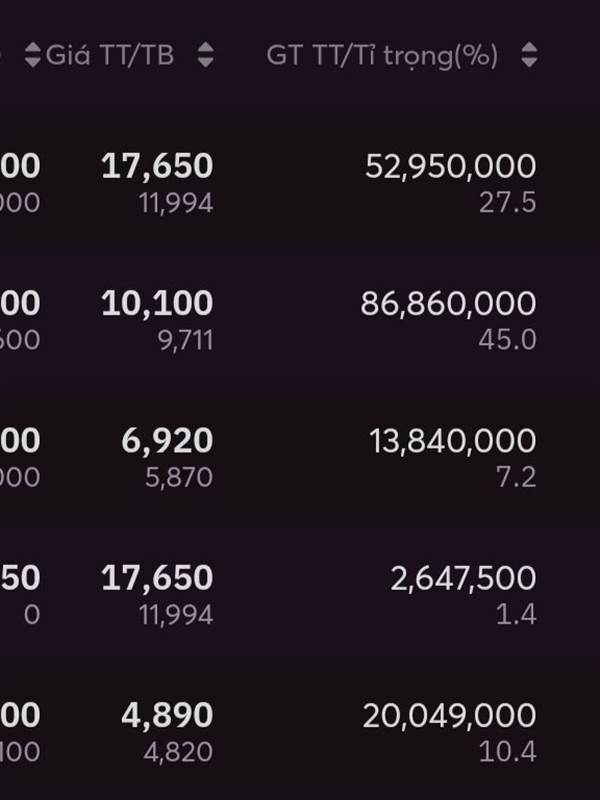Click the 7.2 weight percentage
The width and height of the screenshot is (600, 800).
click(x=516, y=477)
